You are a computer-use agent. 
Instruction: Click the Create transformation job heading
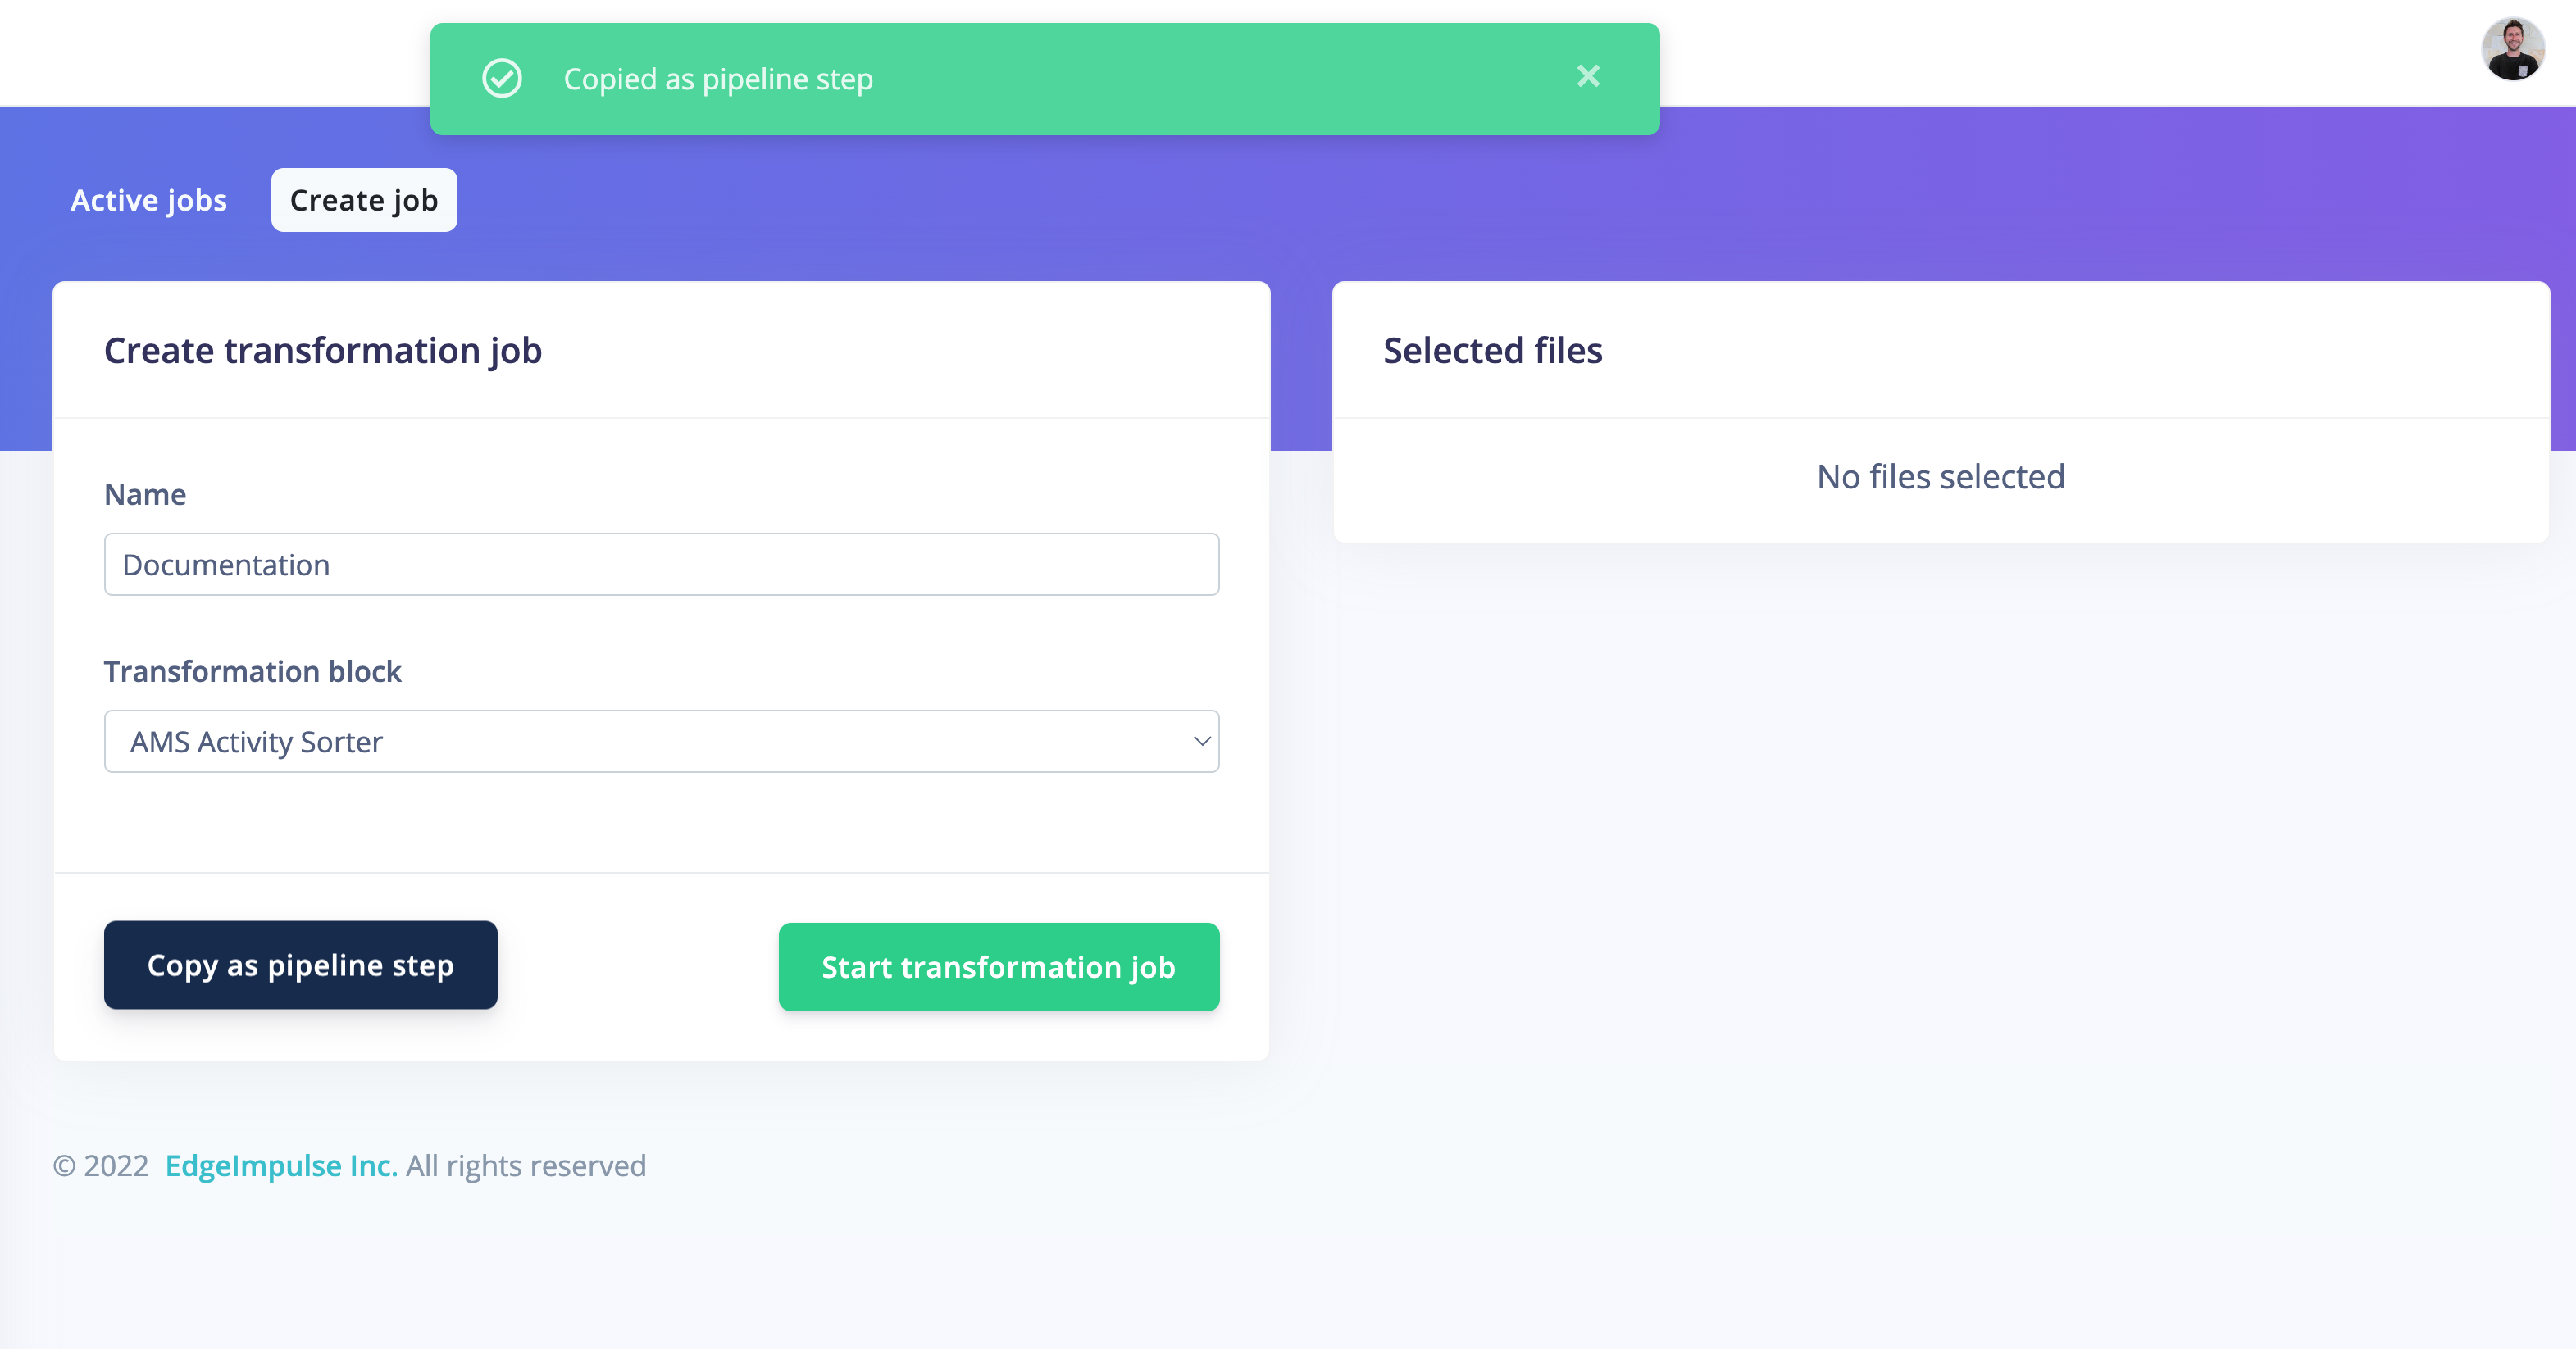pyautogui.click(x=322, y=351)
